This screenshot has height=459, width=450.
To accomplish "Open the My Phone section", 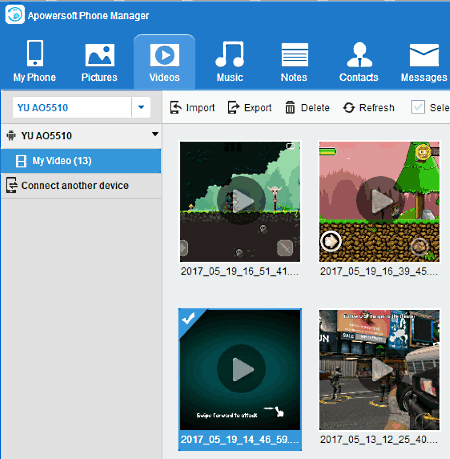I will [x=35, y=61].
